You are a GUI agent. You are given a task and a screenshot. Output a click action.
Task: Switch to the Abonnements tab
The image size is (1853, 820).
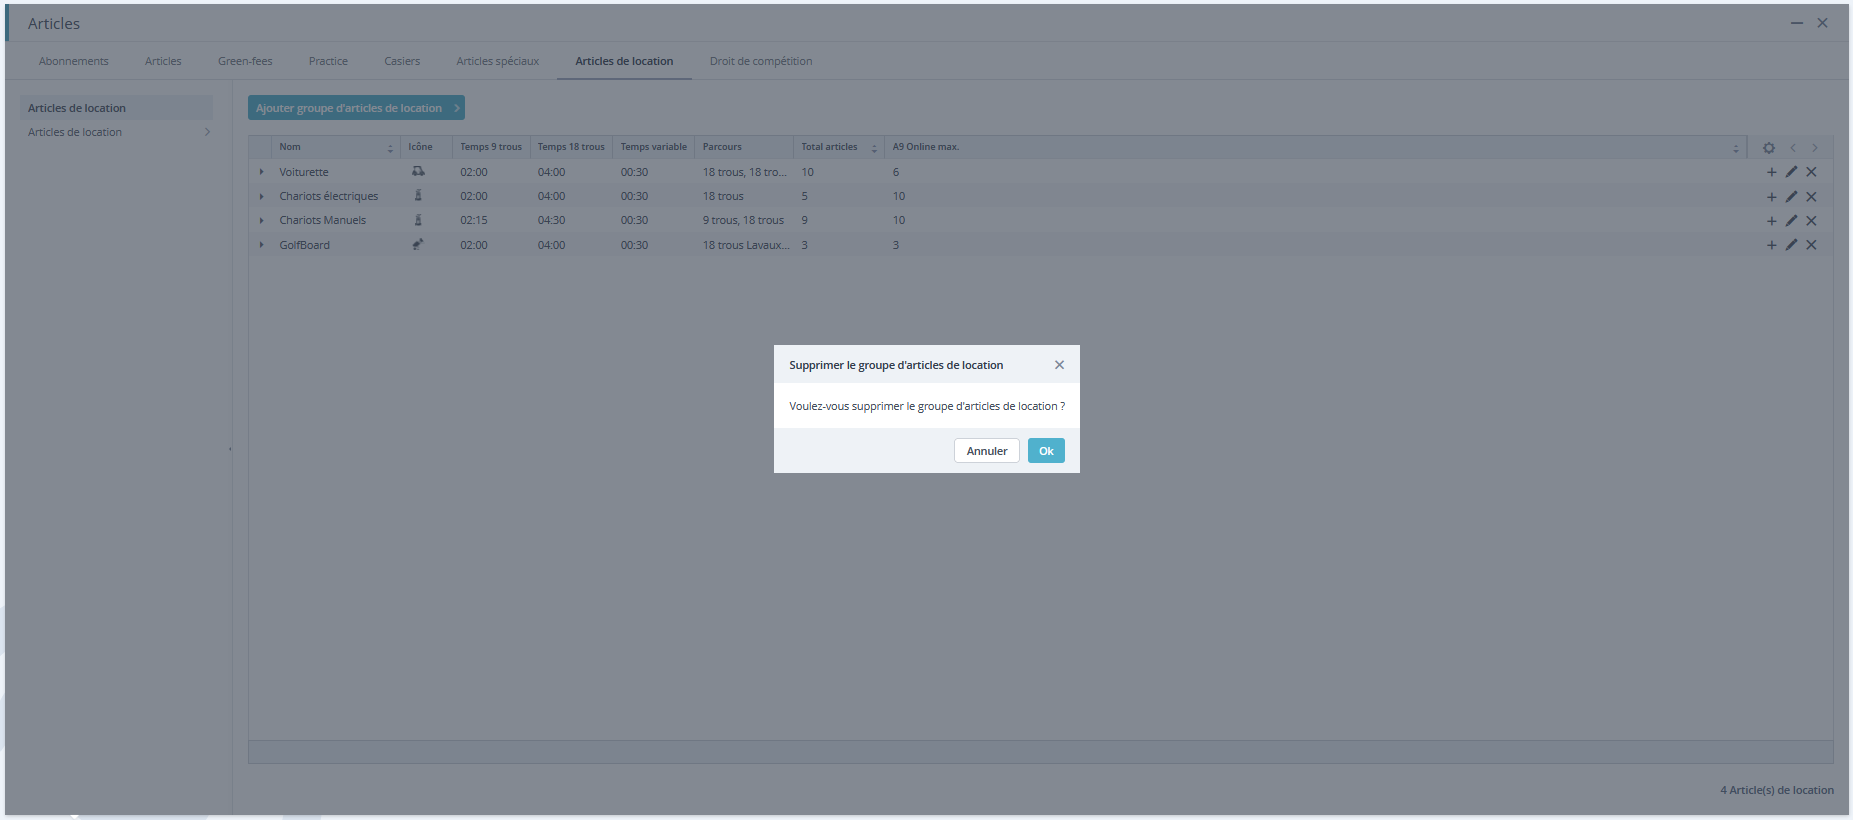coord(74,61)
